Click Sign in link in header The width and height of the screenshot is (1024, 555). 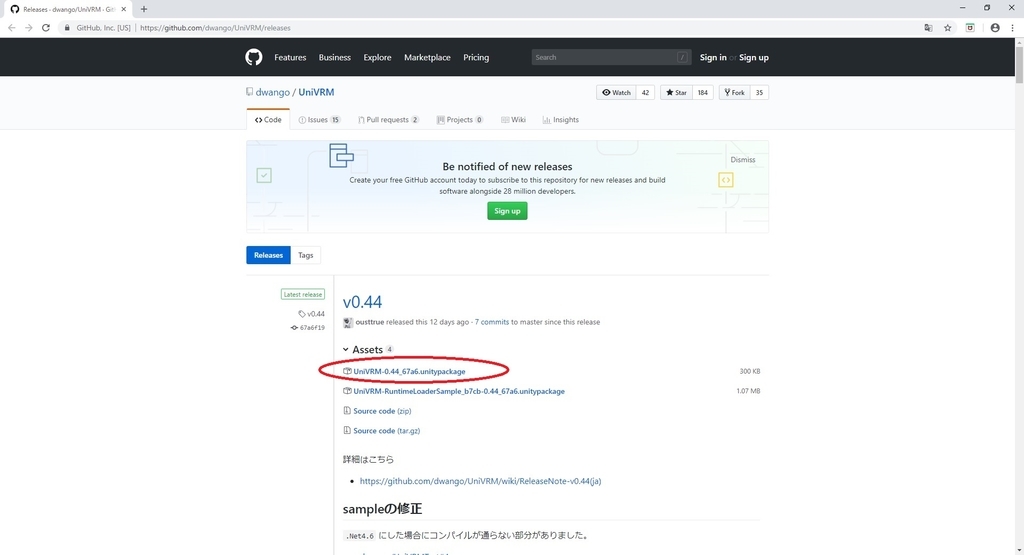712,57
